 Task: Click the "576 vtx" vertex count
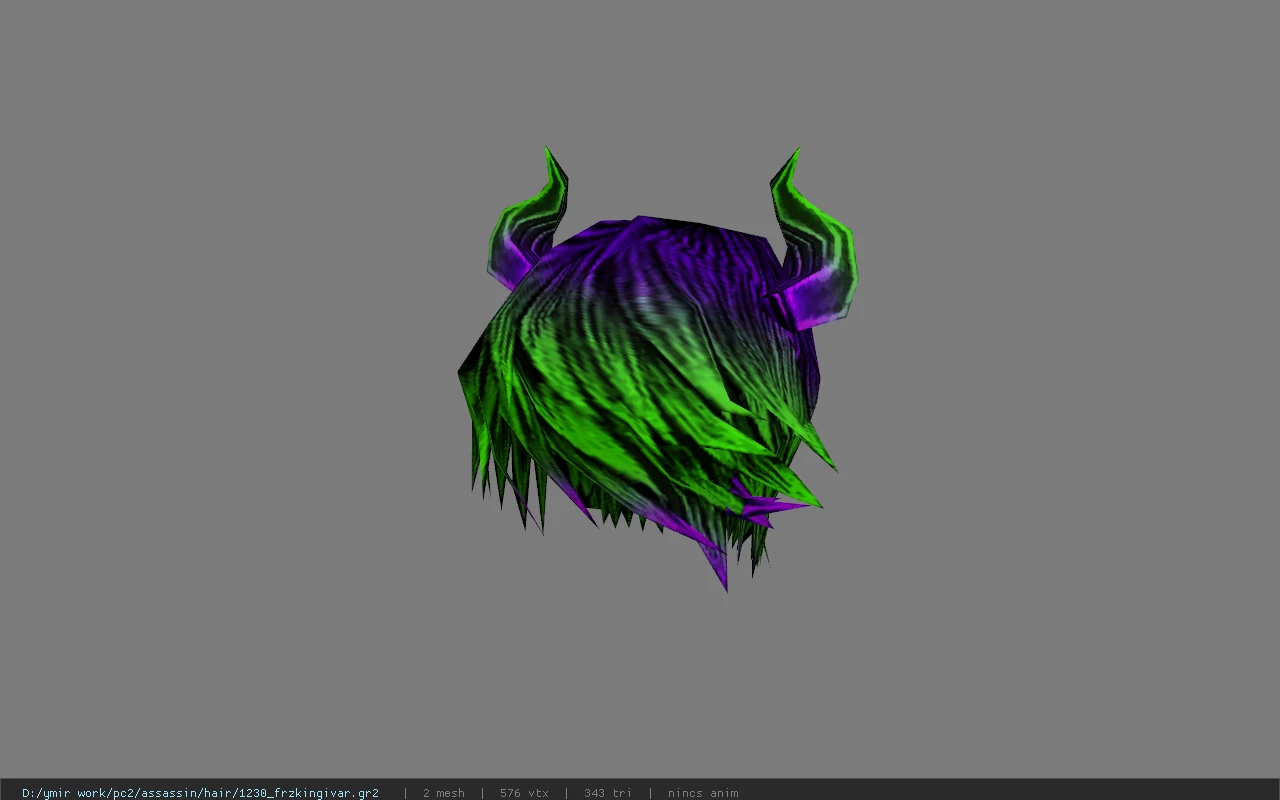click(524, 793)
